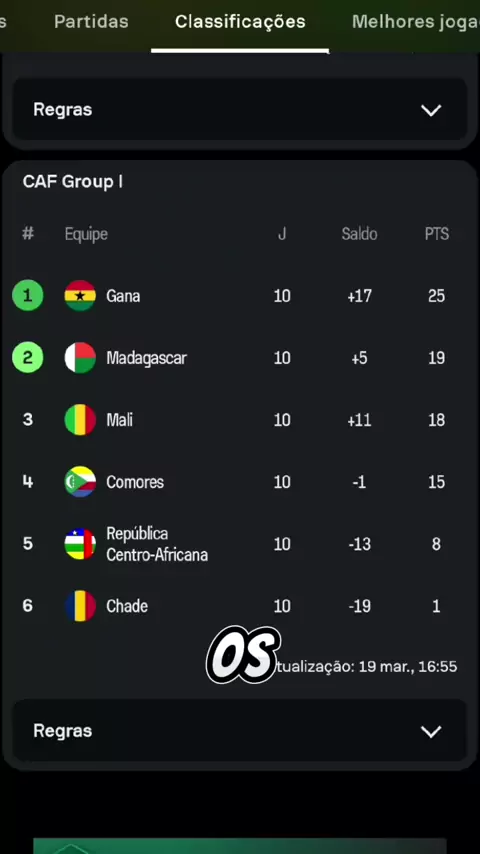
Task: Expand the top Regras section chevron
Action: point(431,111)
